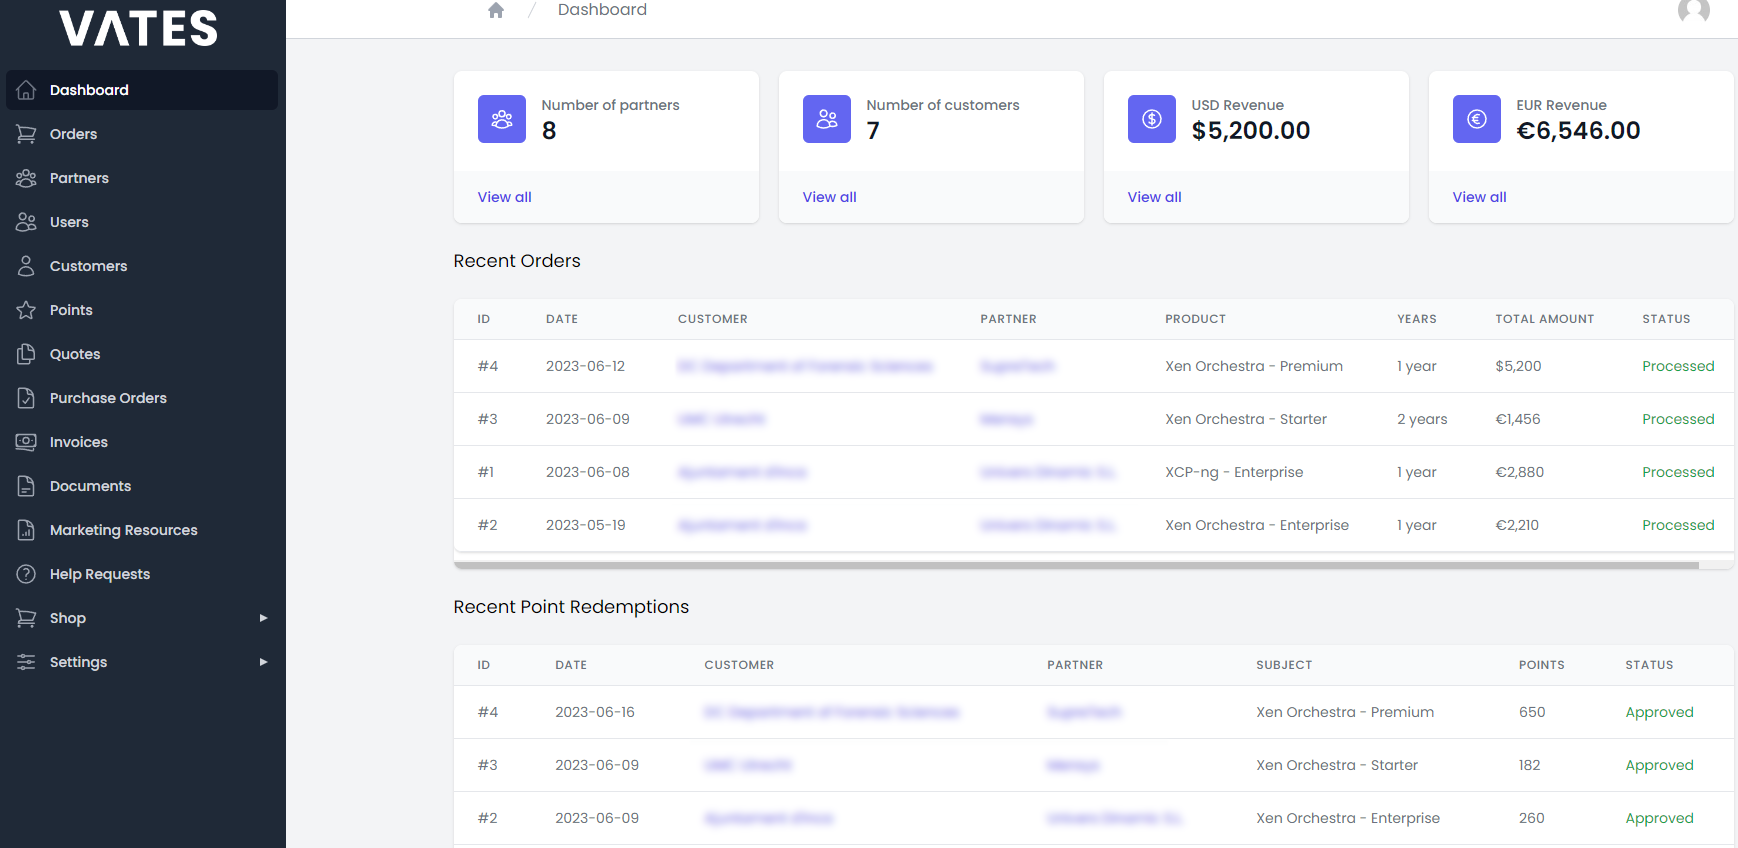The image size is (1738, 848).
Task: View all under Number of customers
Action: 830,197
